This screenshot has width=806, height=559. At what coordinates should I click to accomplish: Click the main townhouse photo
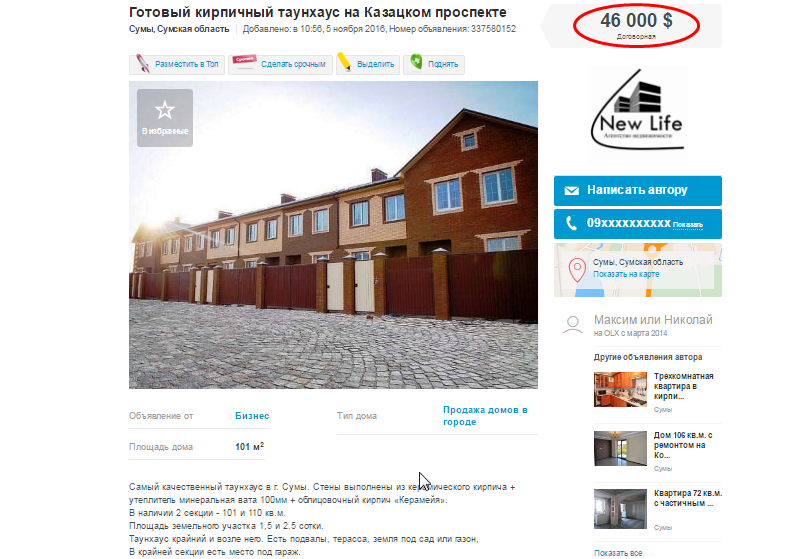333,235
